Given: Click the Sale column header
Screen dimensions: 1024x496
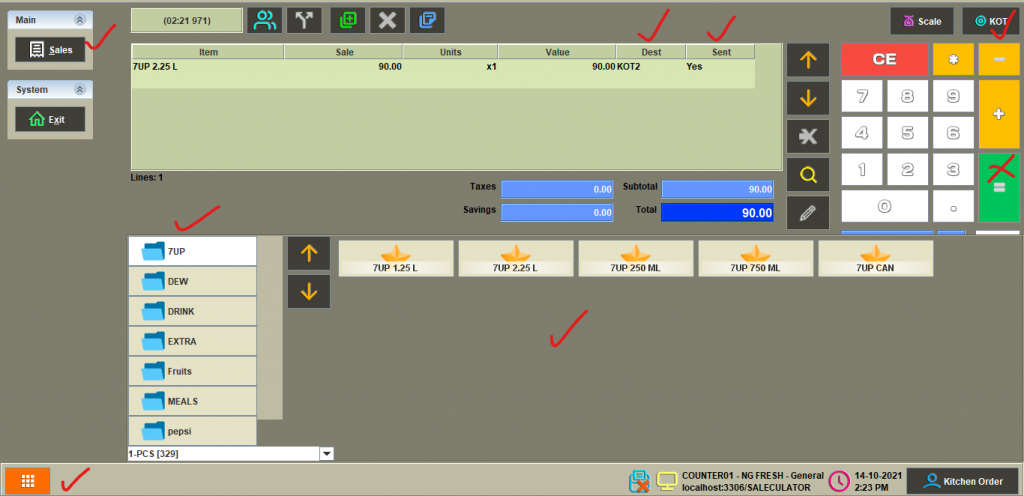Looking at the screenshot, I should click(344, 52).
